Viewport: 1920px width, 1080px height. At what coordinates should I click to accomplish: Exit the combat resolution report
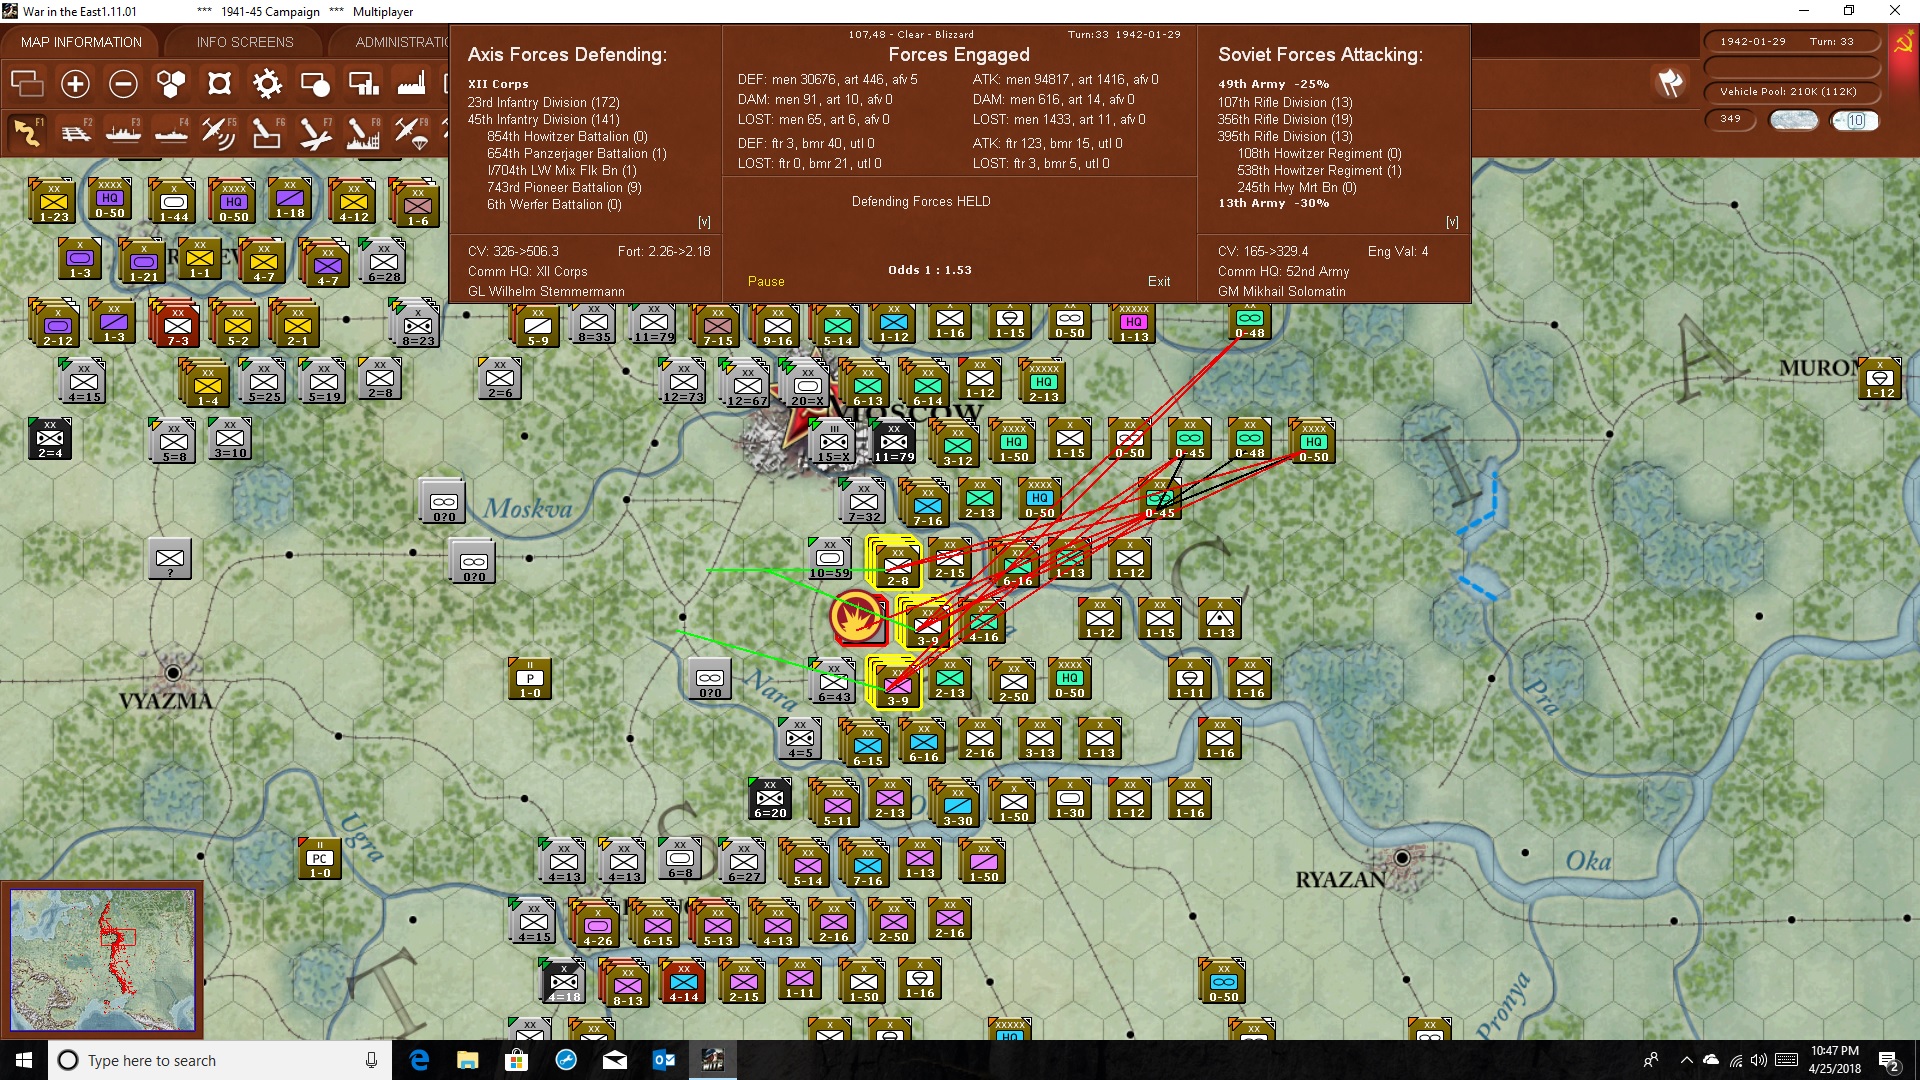(x=1159, y=281)
